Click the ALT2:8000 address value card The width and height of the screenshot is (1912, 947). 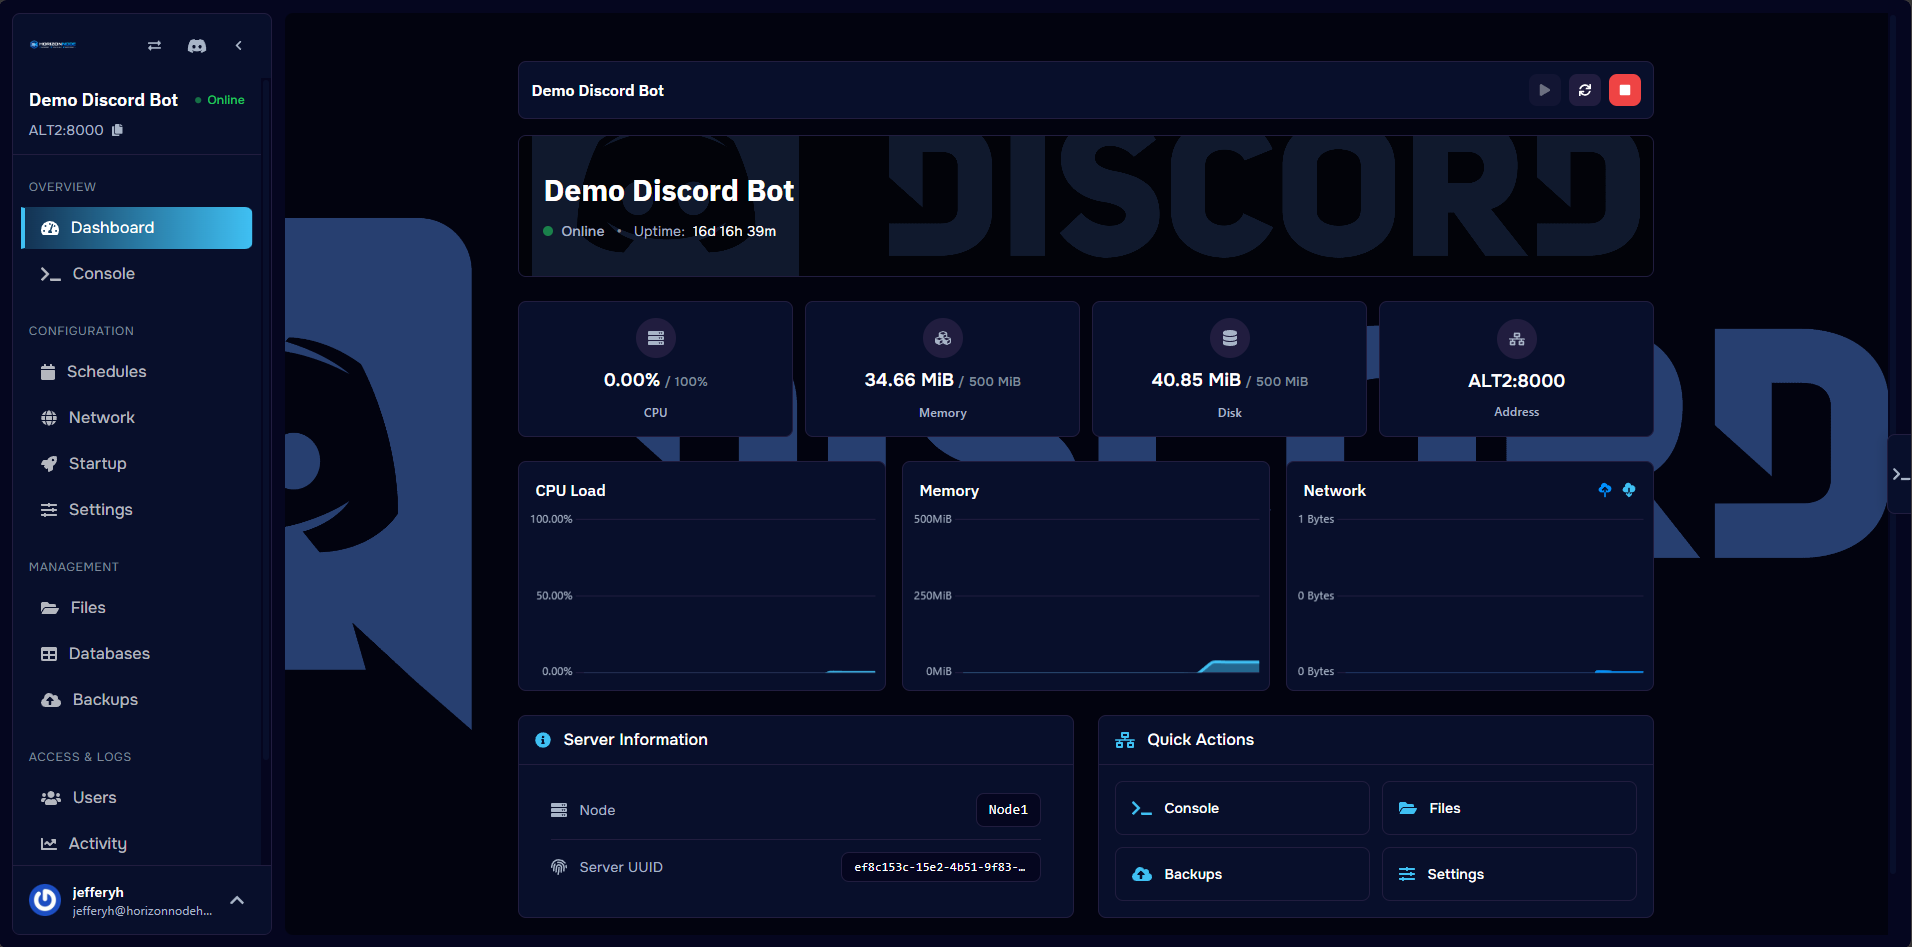1516,369
